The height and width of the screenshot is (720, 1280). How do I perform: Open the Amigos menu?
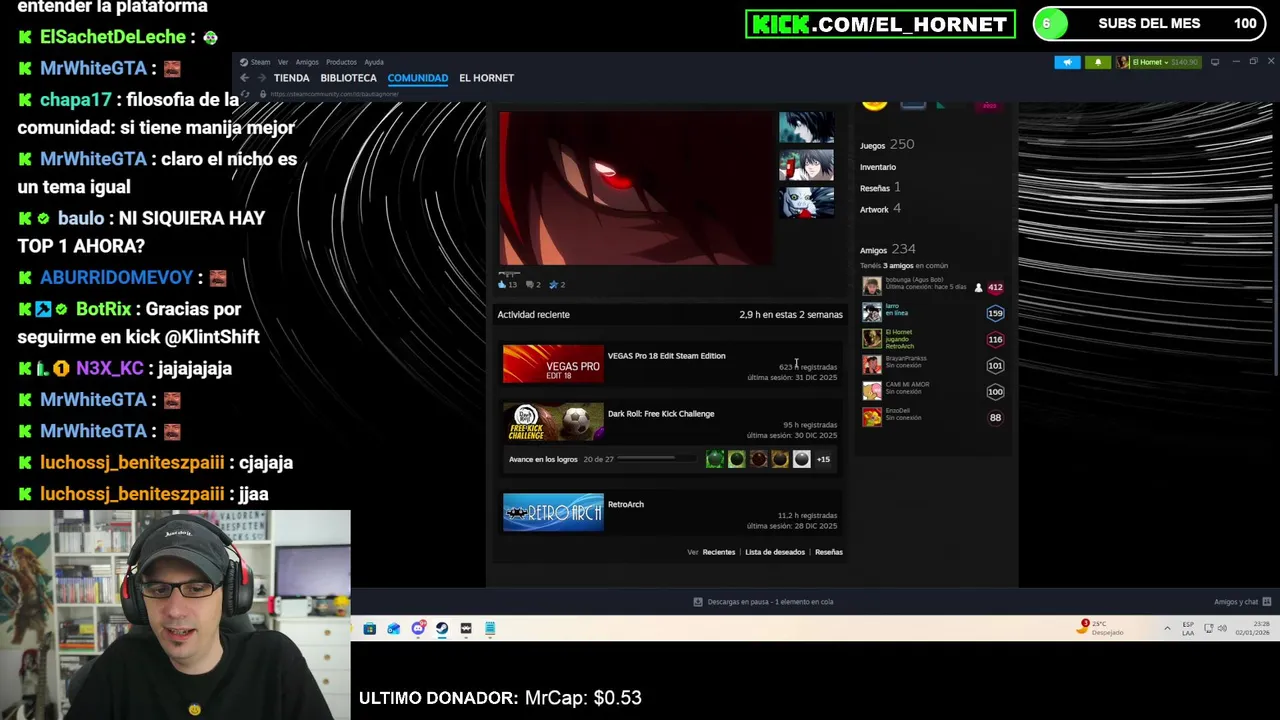coord(307,62)
